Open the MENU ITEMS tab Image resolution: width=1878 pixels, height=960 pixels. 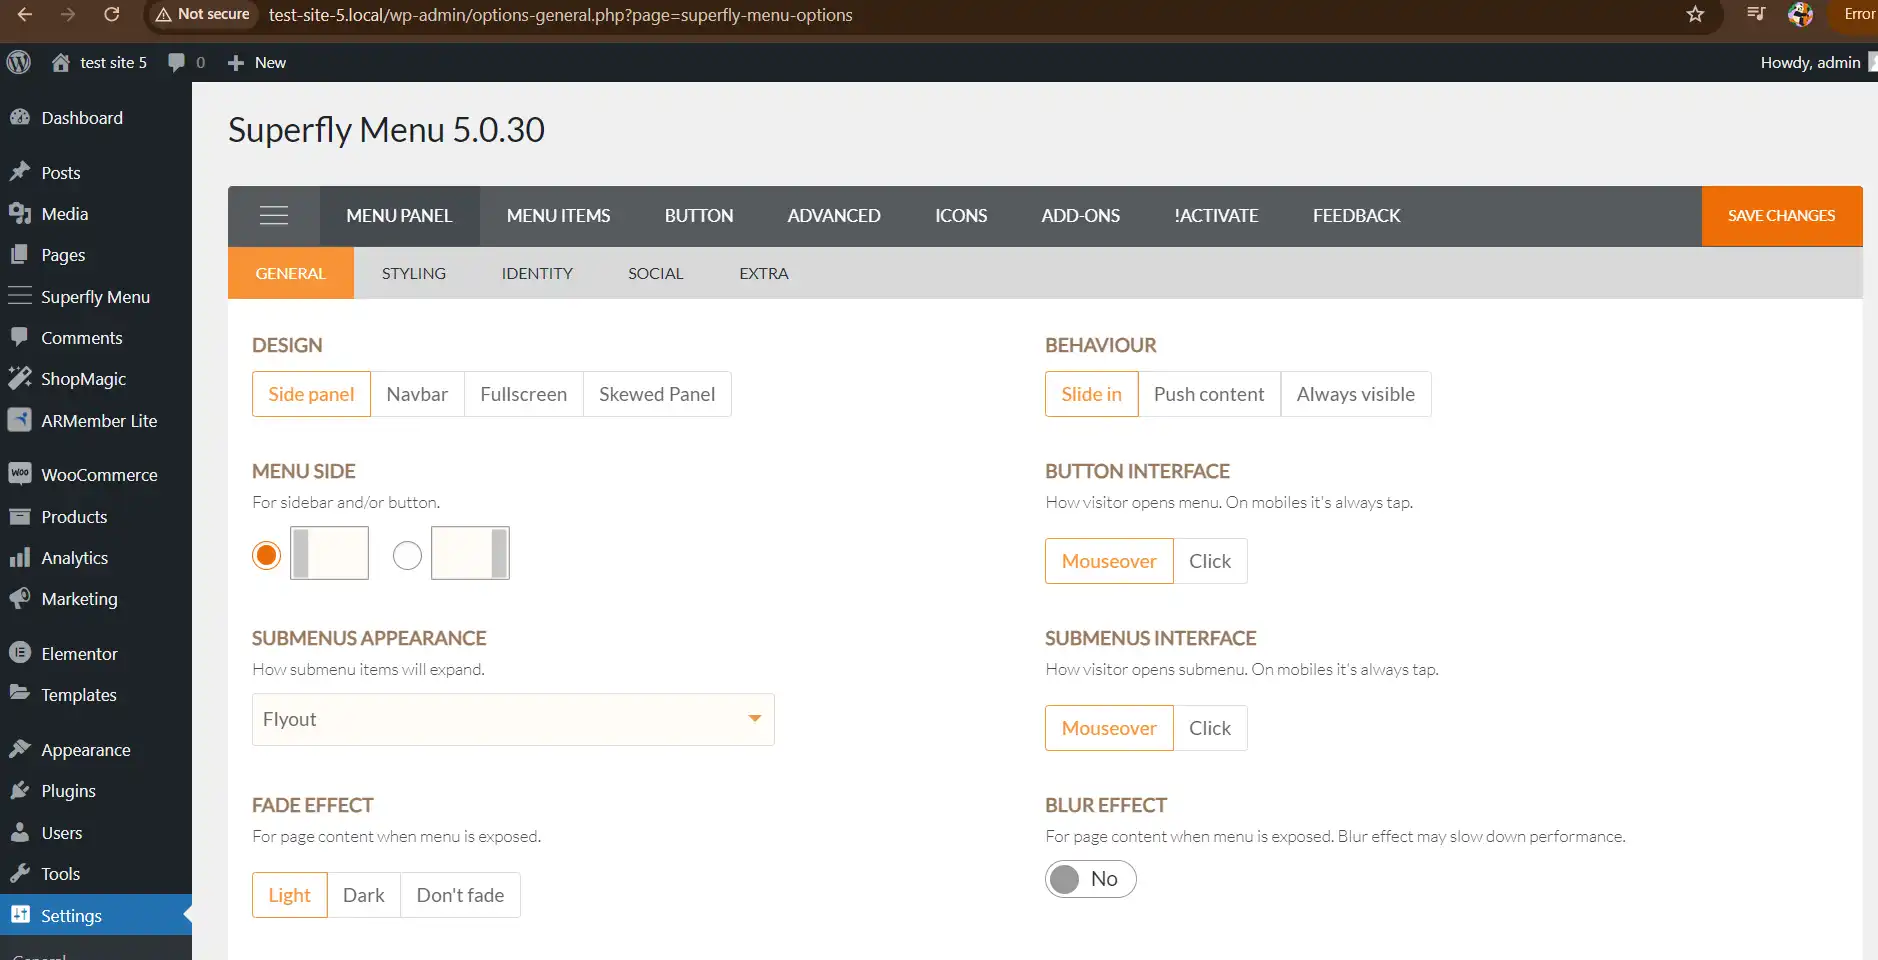(x=558, y=216)
